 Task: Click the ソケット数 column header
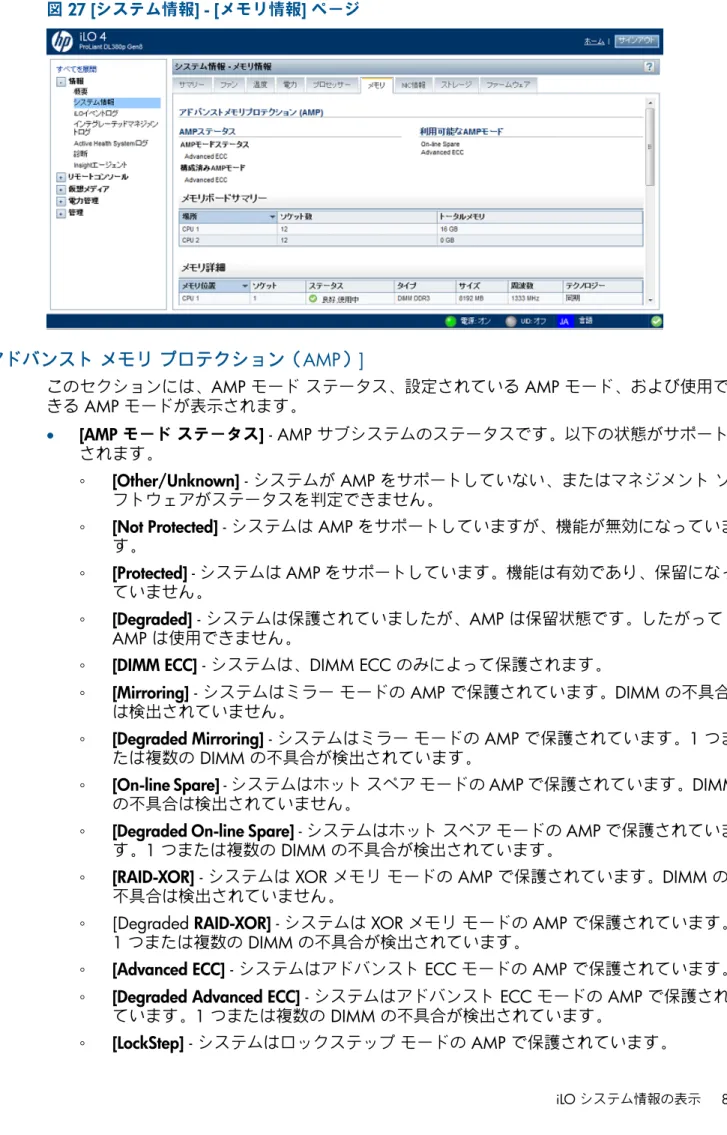click(356, 216)
